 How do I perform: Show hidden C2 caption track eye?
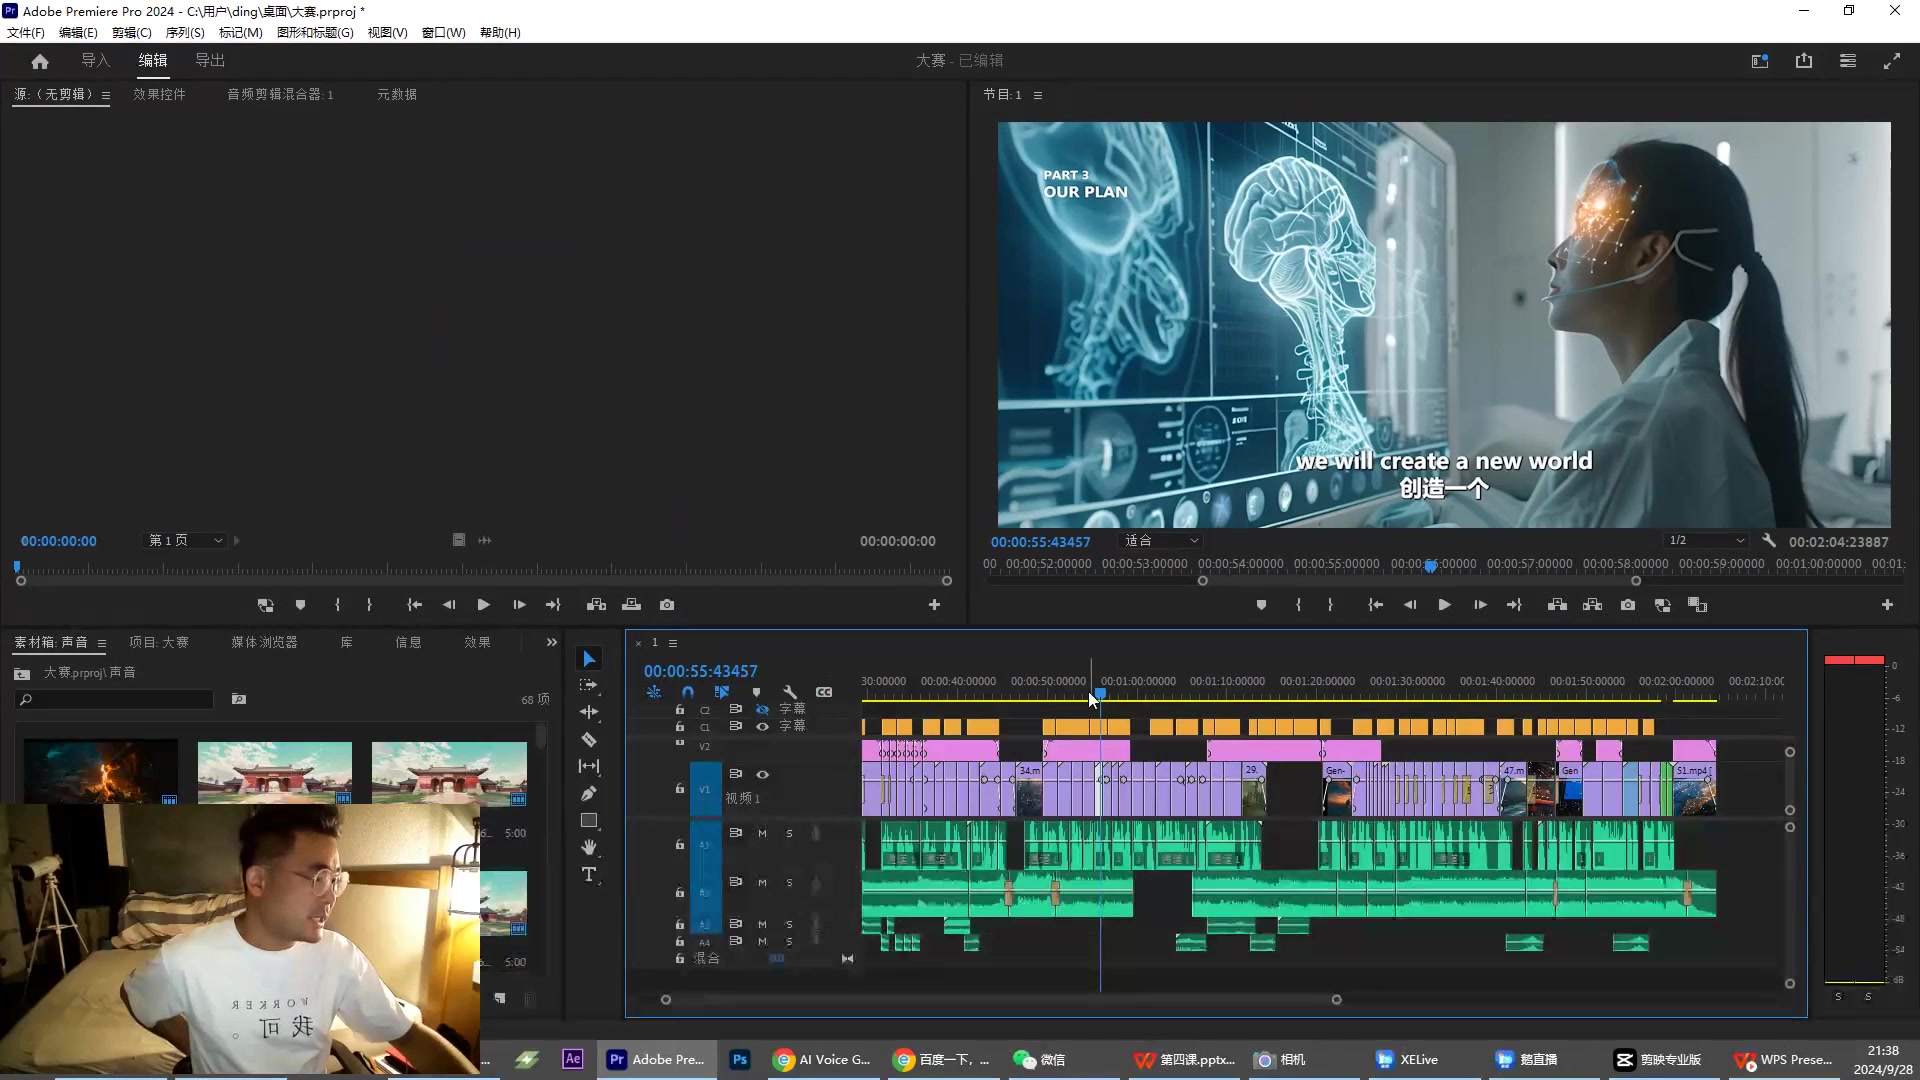pyautogui.click(x=762, y=709)
